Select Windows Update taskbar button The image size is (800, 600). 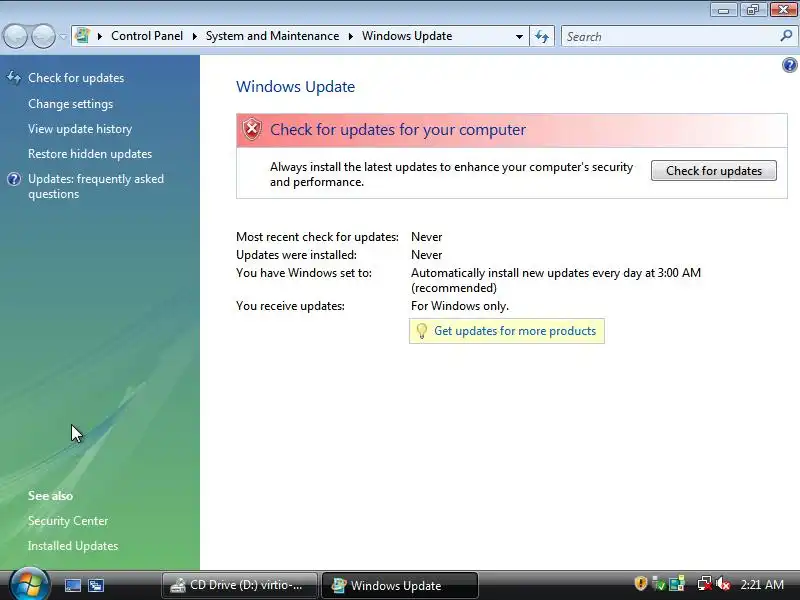pyautogui.click(x=399, y=585)
